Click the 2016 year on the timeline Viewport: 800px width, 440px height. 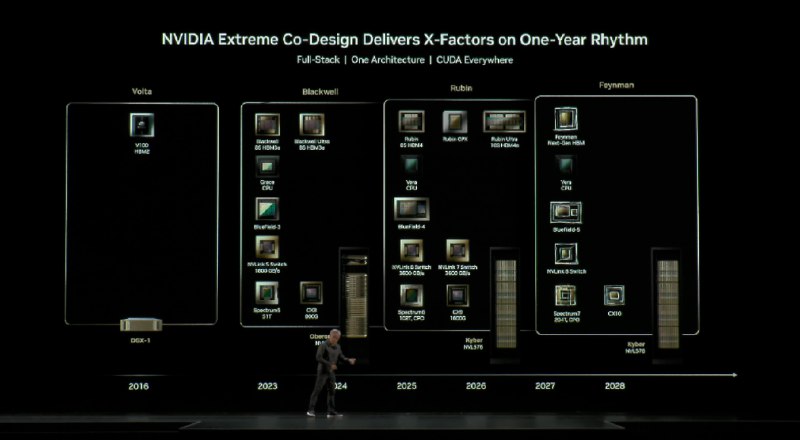coord(139,386)
